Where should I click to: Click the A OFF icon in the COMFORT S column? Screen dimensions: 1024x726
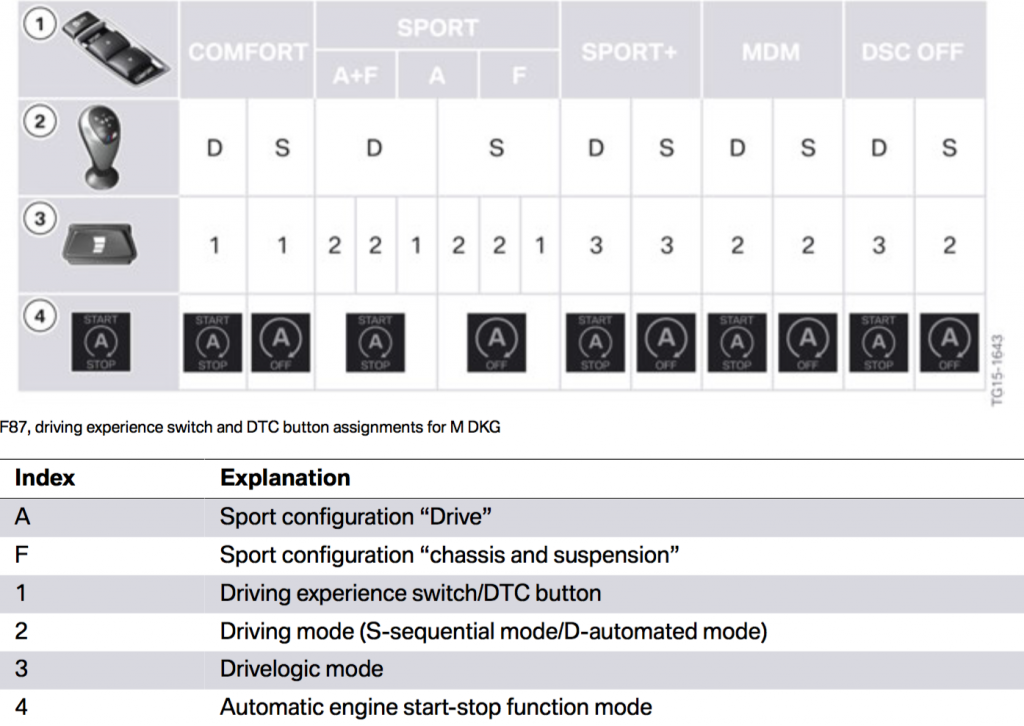pos(281,343)
